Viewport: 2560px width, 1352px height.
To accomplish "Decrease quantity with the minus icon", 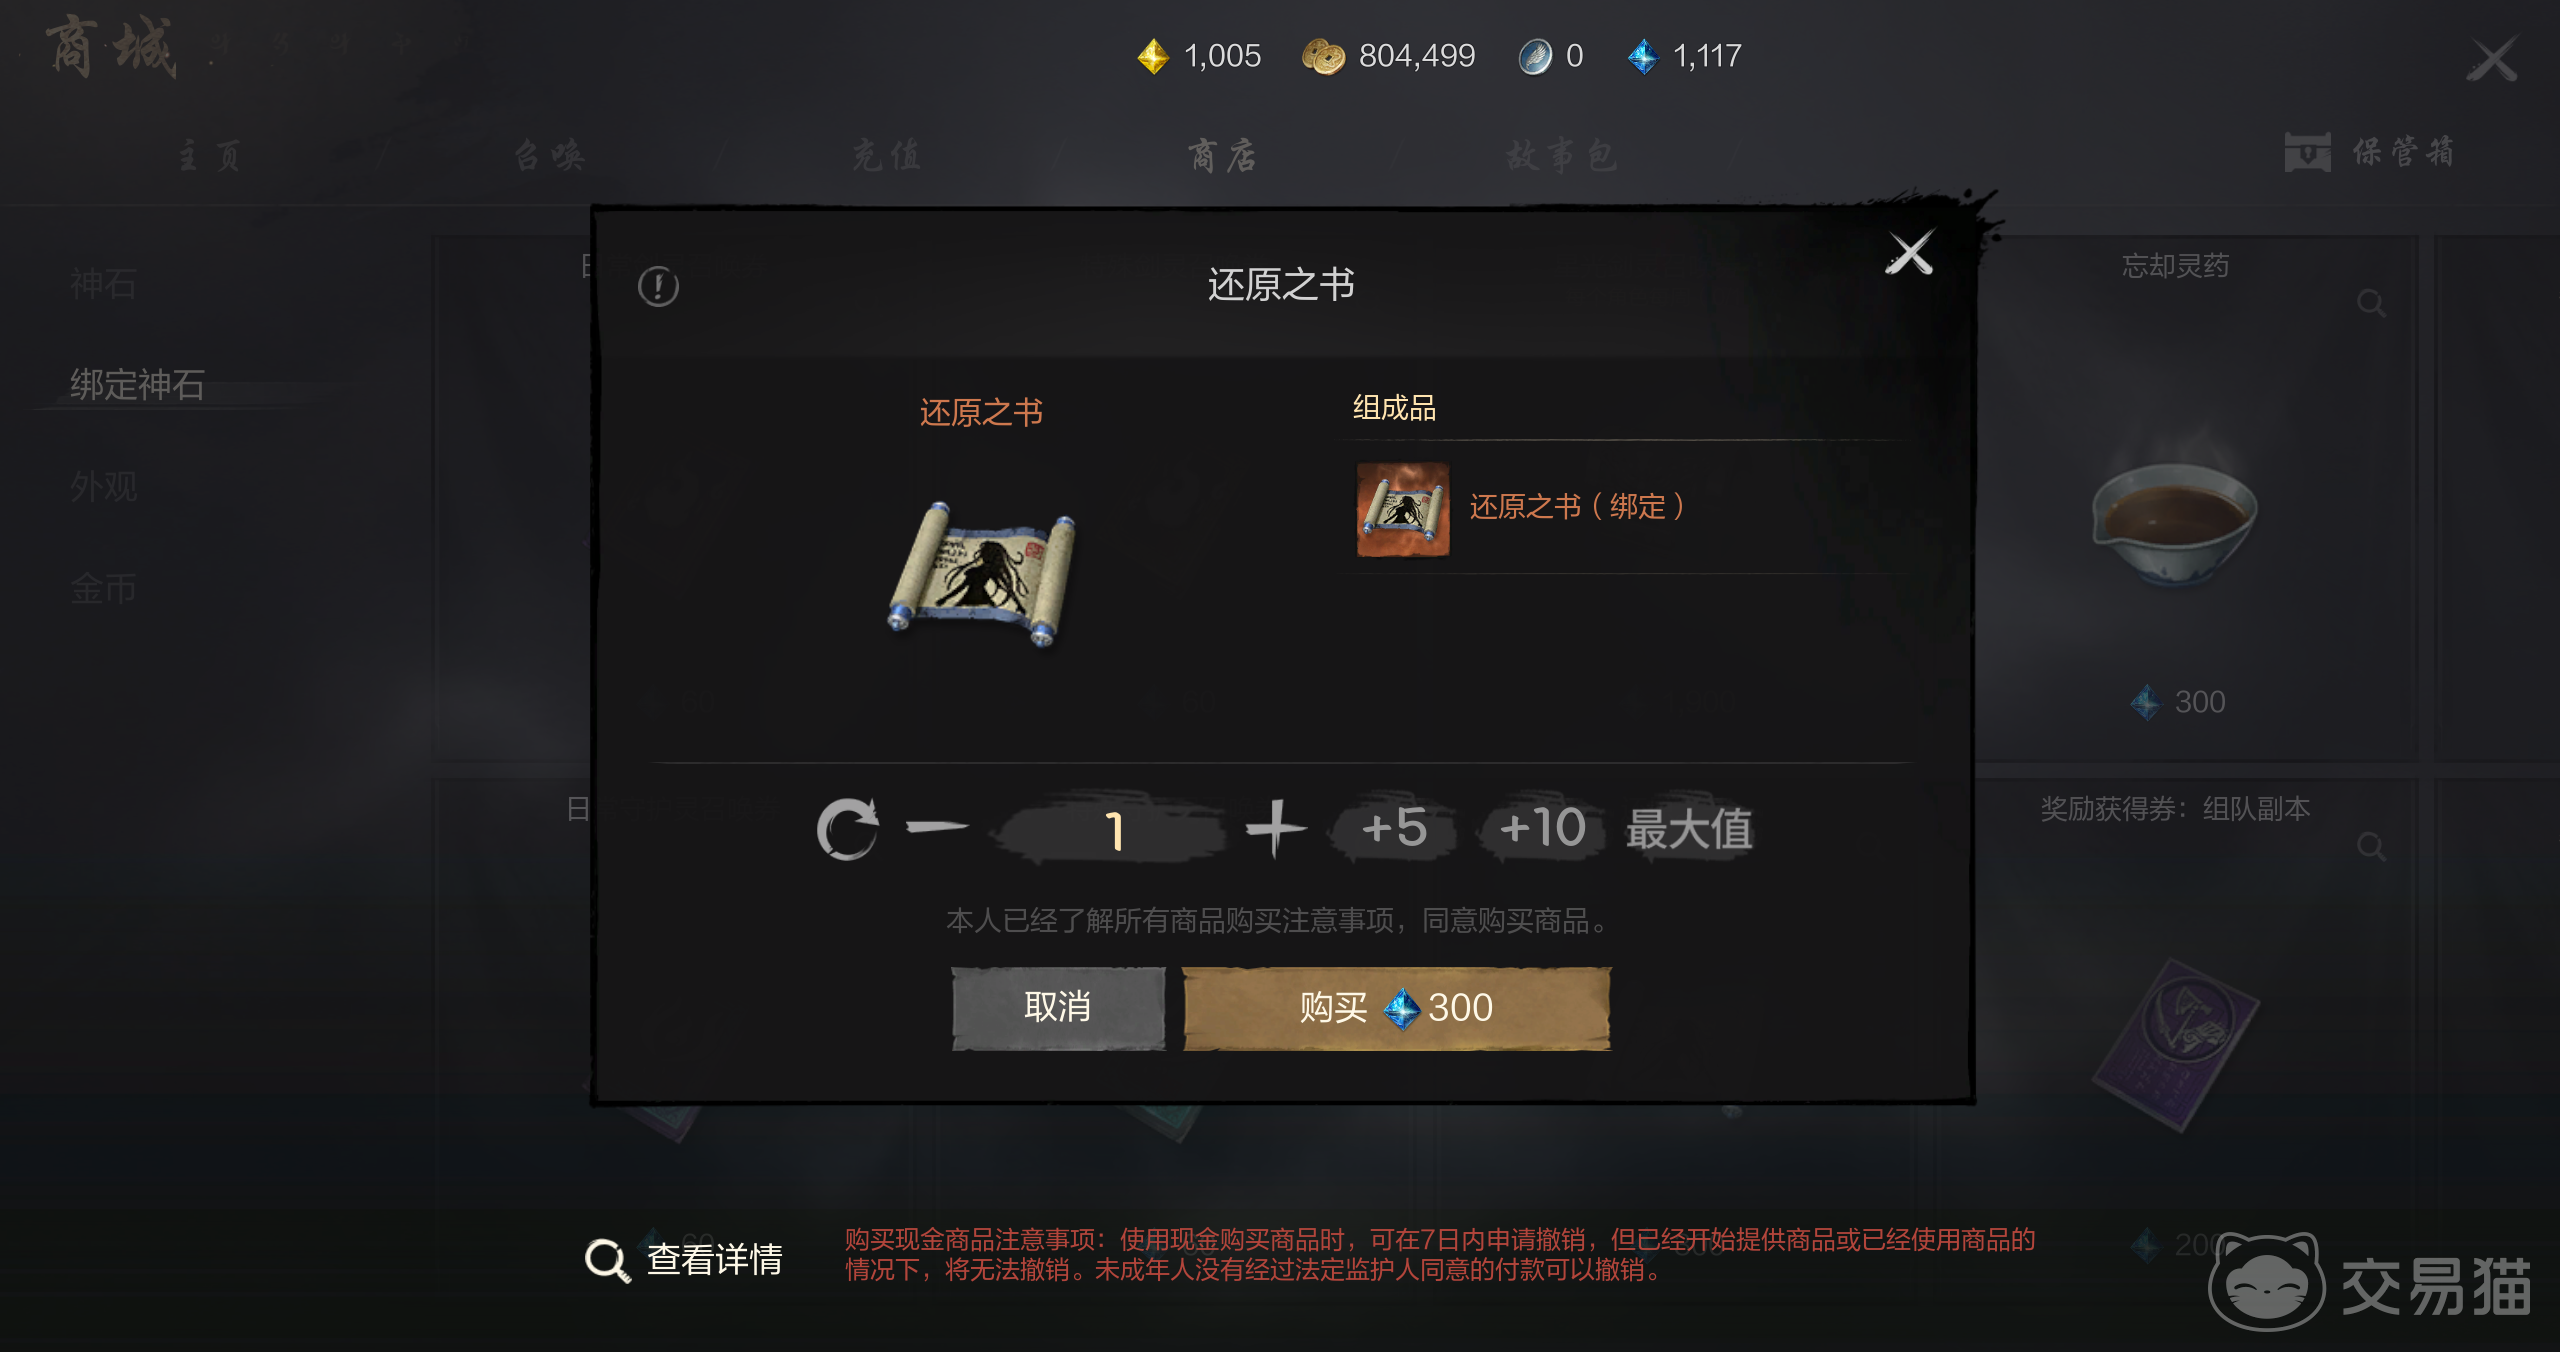I will click(937, 827).
